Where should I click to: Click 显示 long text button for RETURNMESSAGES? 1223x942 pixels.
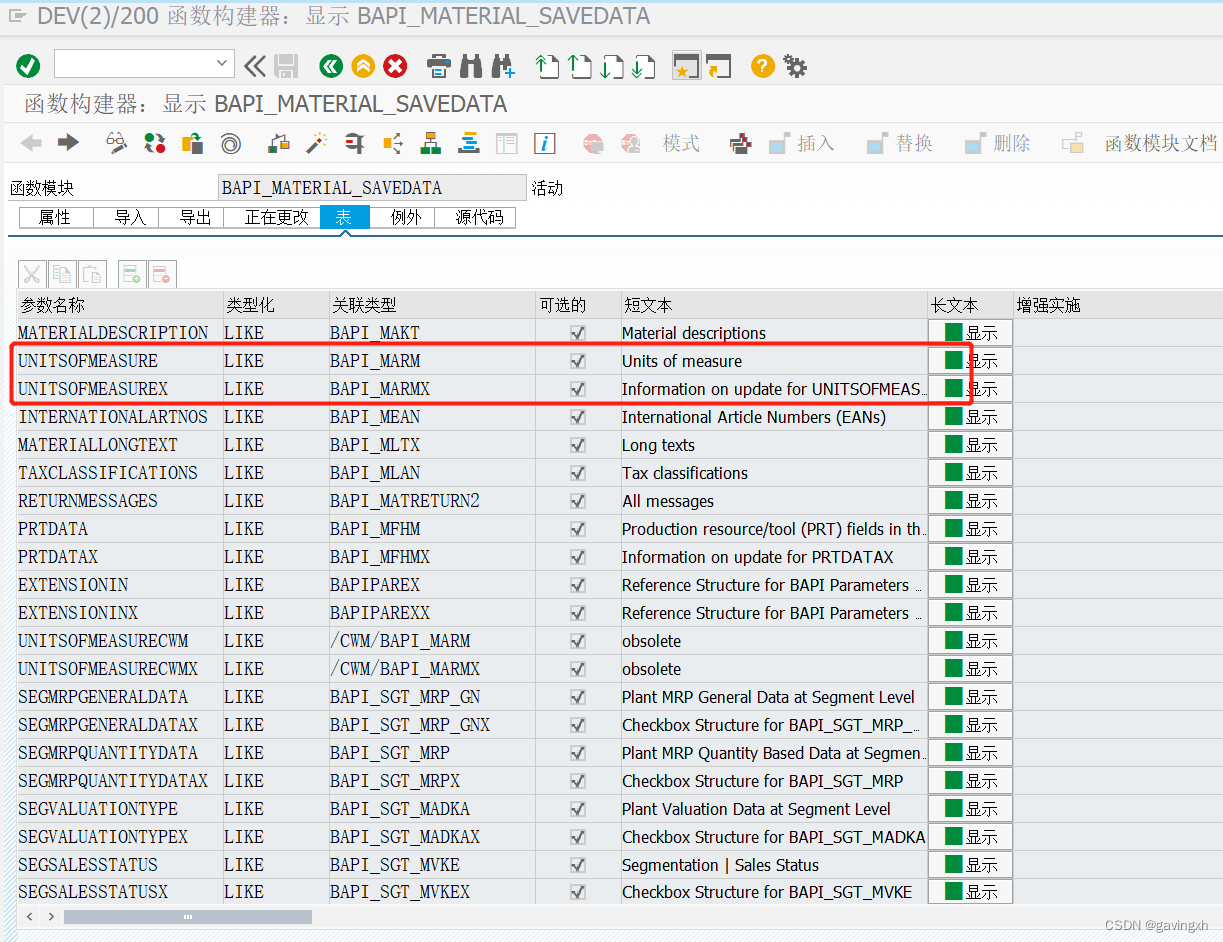pyautogui.click(x=971, y=501)
